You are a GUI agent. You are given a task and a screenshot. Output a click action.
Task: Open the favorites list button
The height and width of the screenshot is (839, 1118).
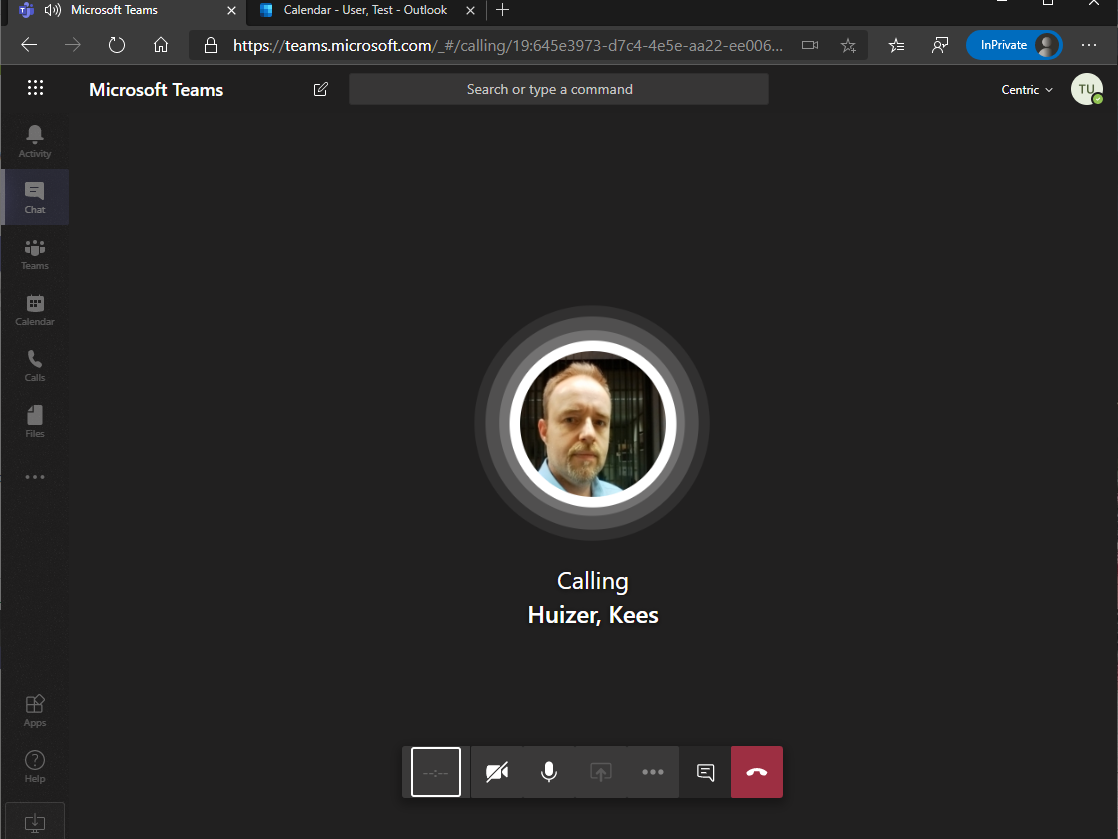pos(896,46)
